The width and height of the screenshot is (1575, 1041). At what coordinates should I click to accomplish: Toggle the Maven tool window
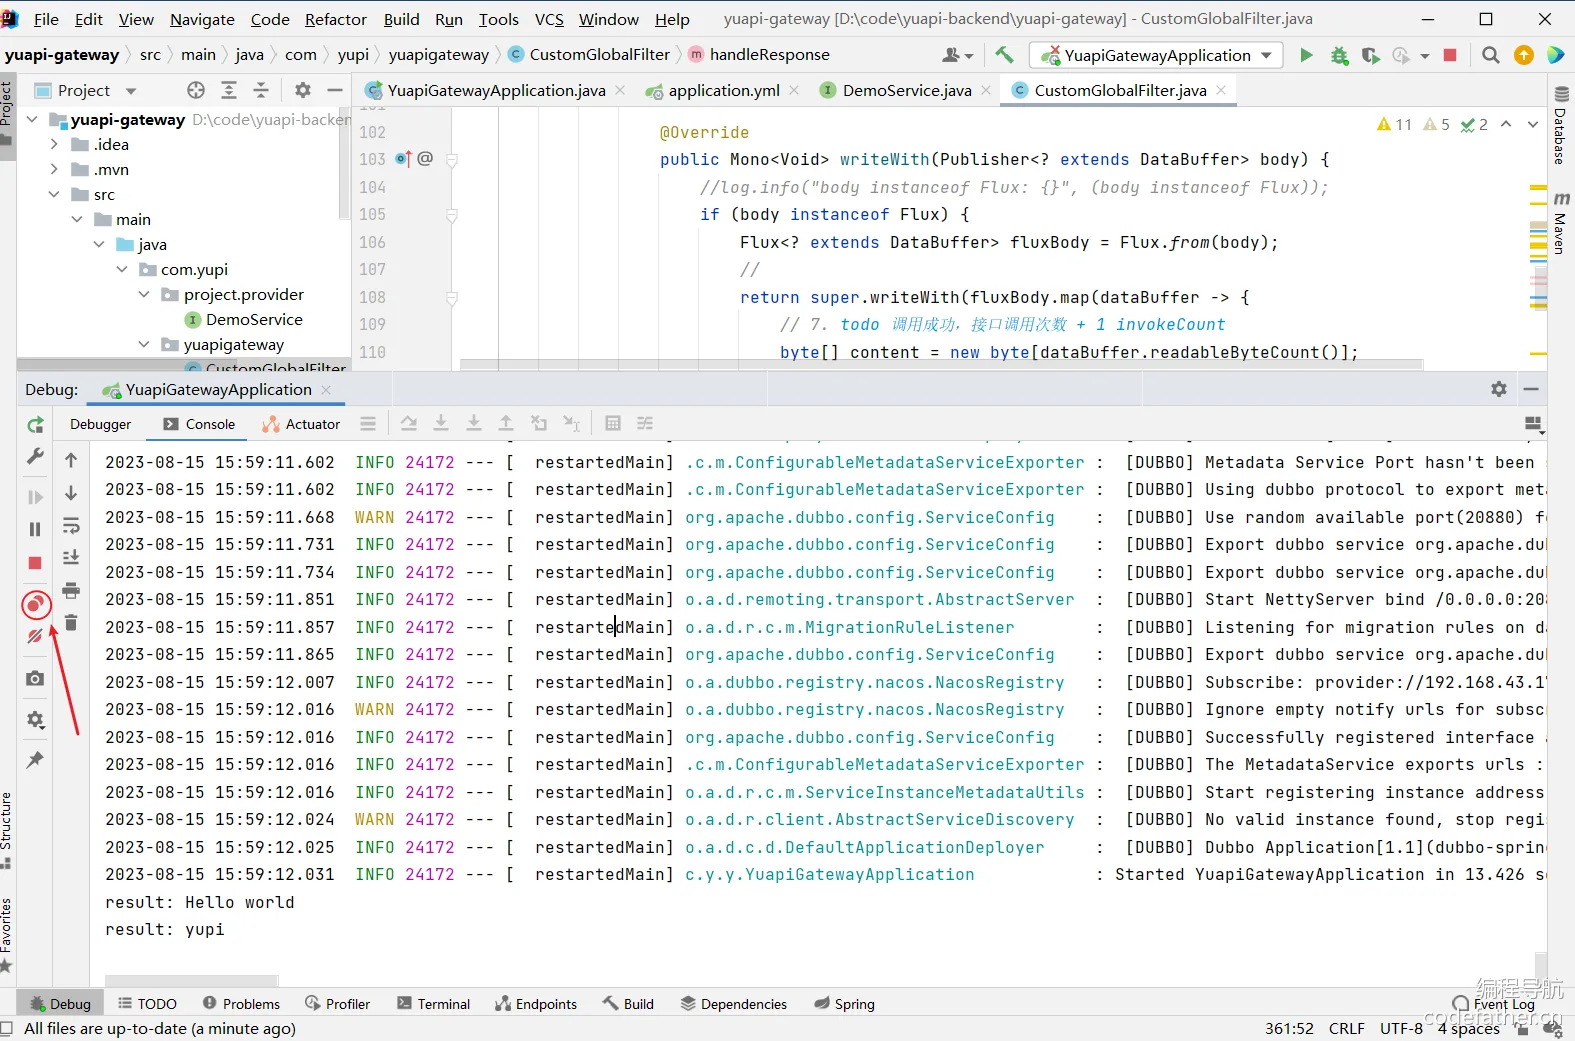pyautogui.click(x=1560, y=222)
